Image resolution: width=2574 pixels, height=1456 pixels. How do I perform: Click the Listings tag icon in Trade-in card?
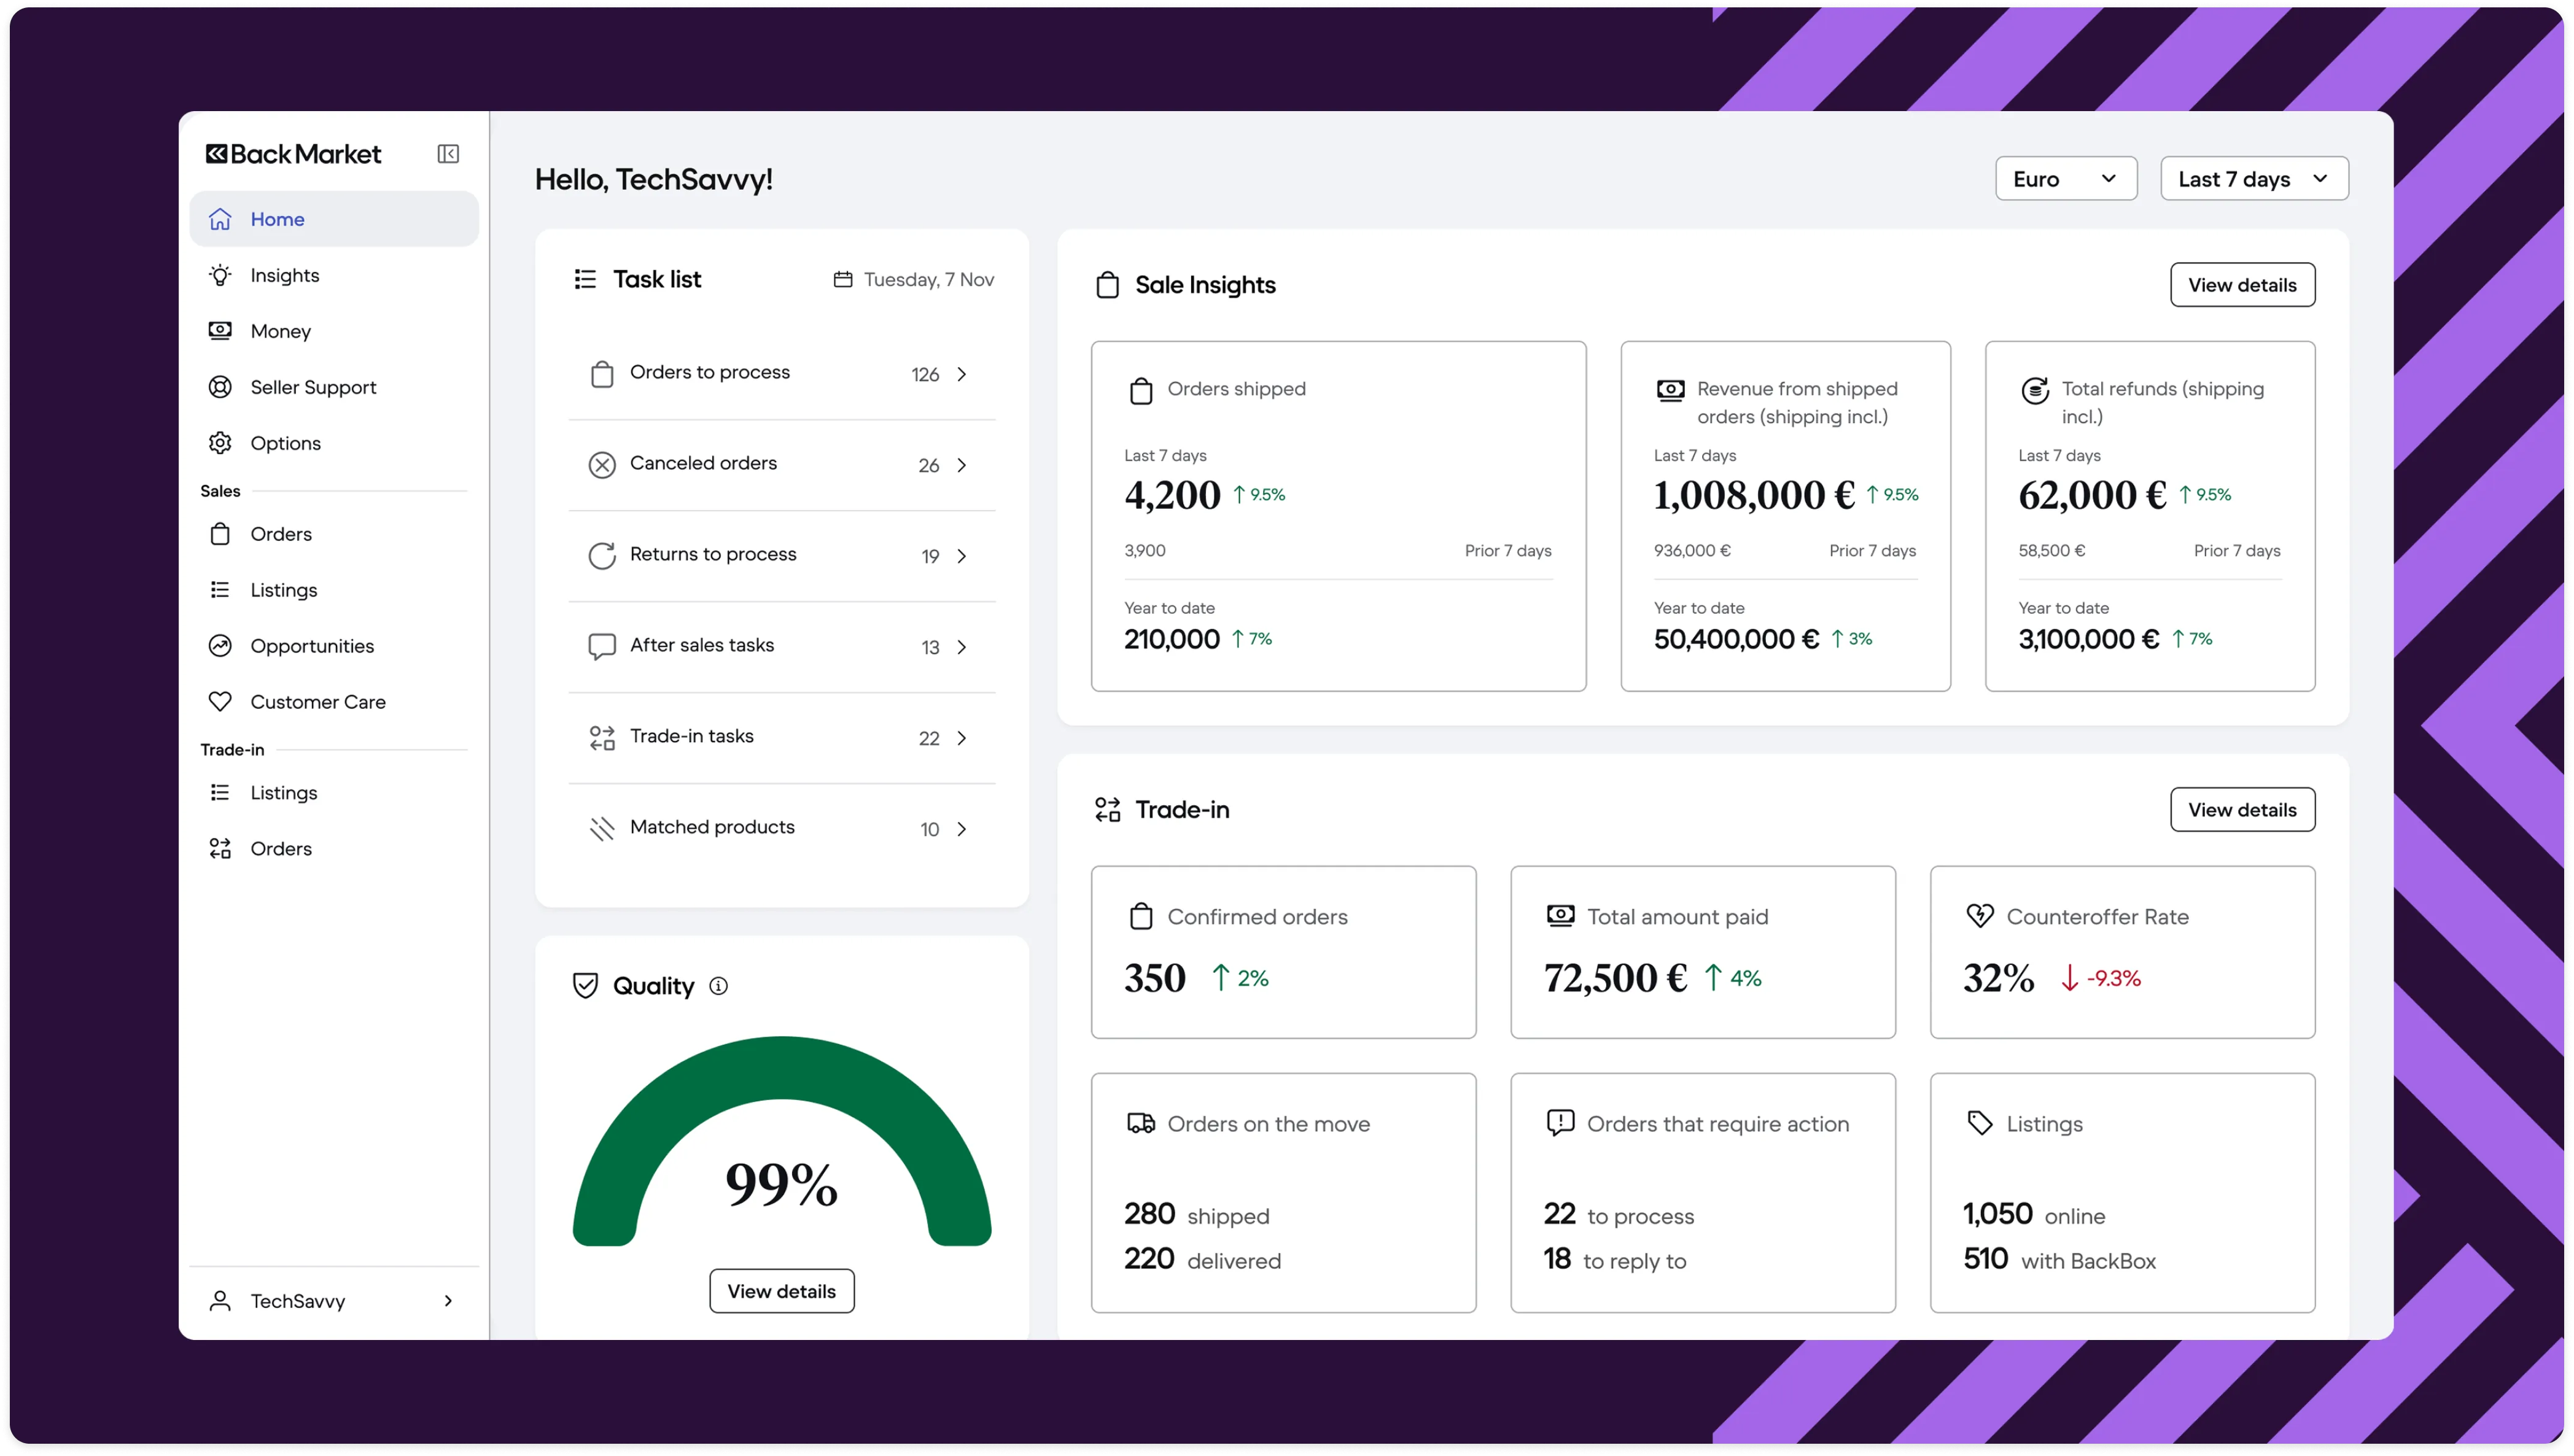click(1980, 1124)
